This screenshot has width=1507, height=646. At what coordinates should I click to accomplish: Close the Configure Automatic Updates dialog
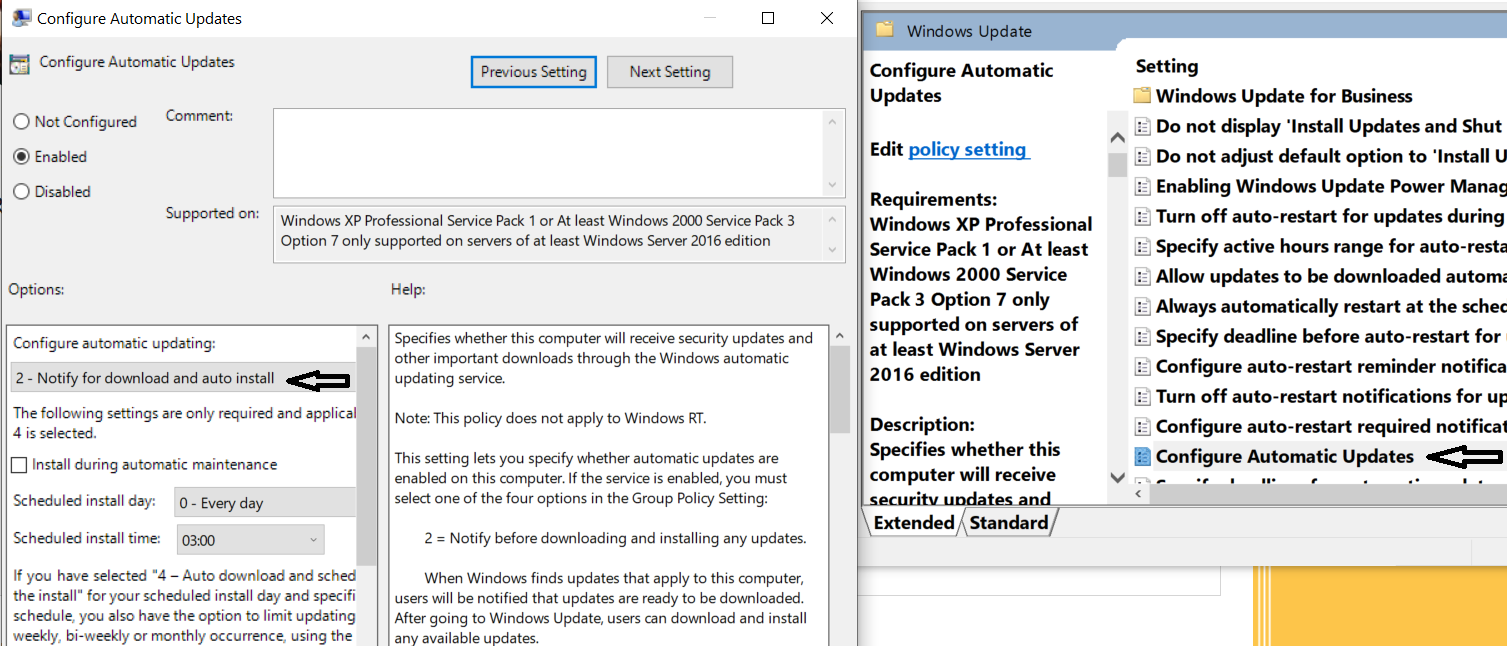pos(827,17)
